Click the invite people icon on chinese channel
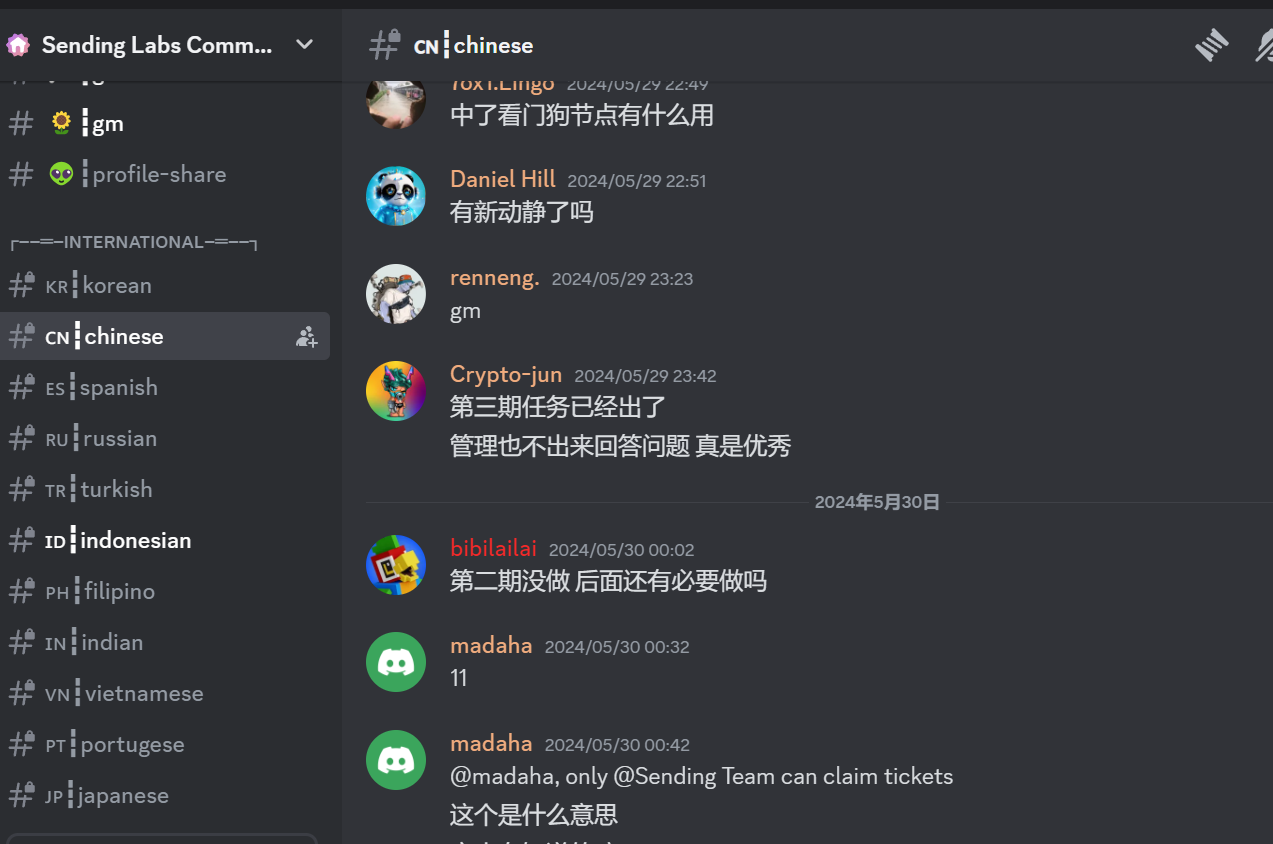Image resolution: width=1273 pixels, height=844 pixels. click(x=306, y=337)
